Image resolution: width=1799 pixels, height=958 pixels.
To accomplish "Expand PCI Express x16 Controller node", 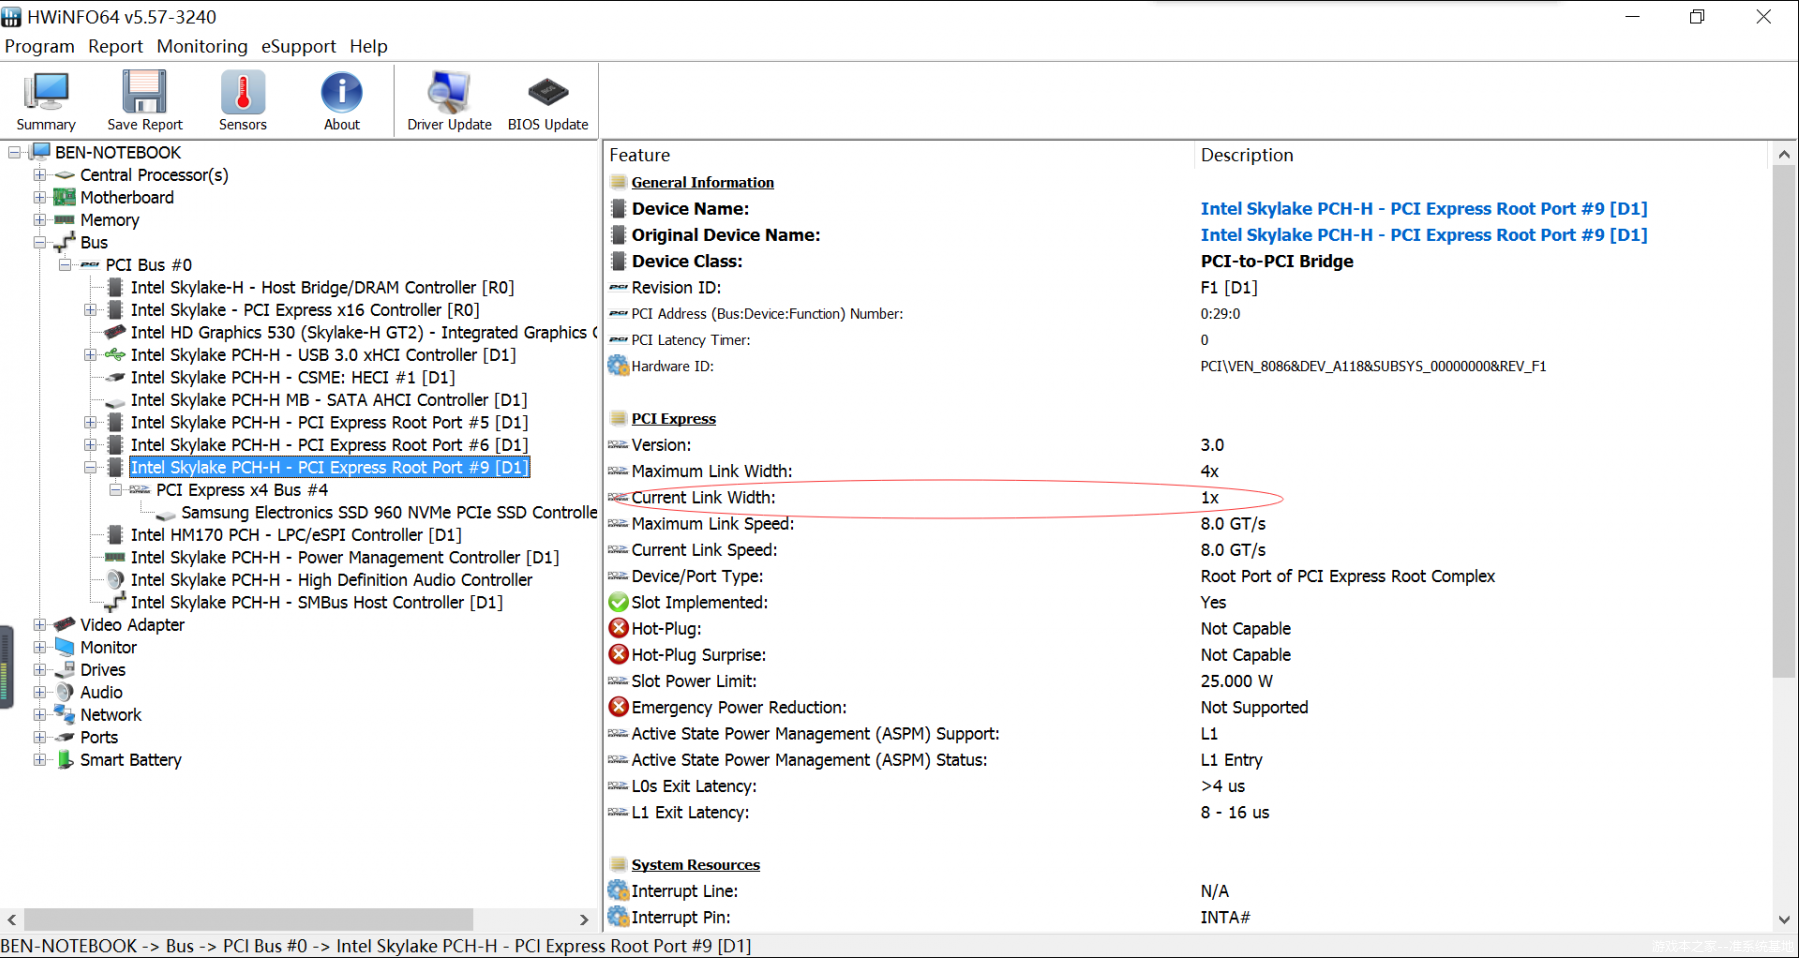I will point(90,310).
